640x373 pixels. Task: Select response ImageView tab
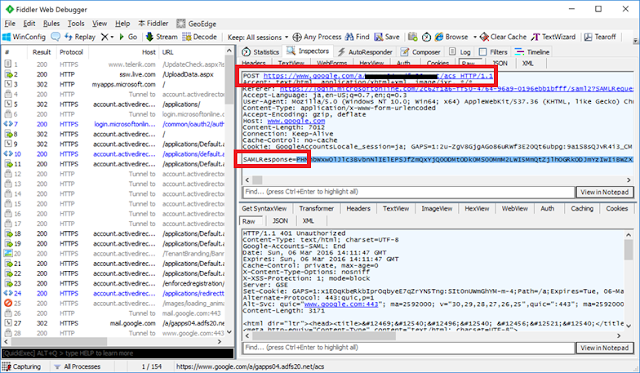coord(437,209)
